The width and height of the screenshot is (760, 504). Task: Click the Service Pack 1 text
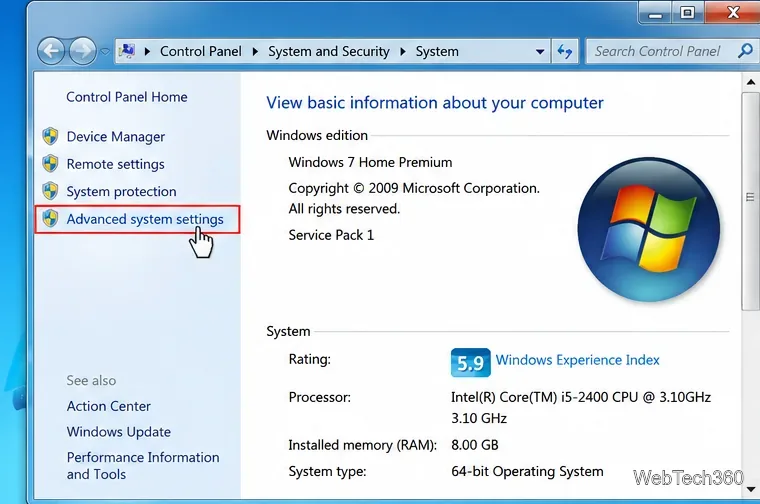pos(331,235)
